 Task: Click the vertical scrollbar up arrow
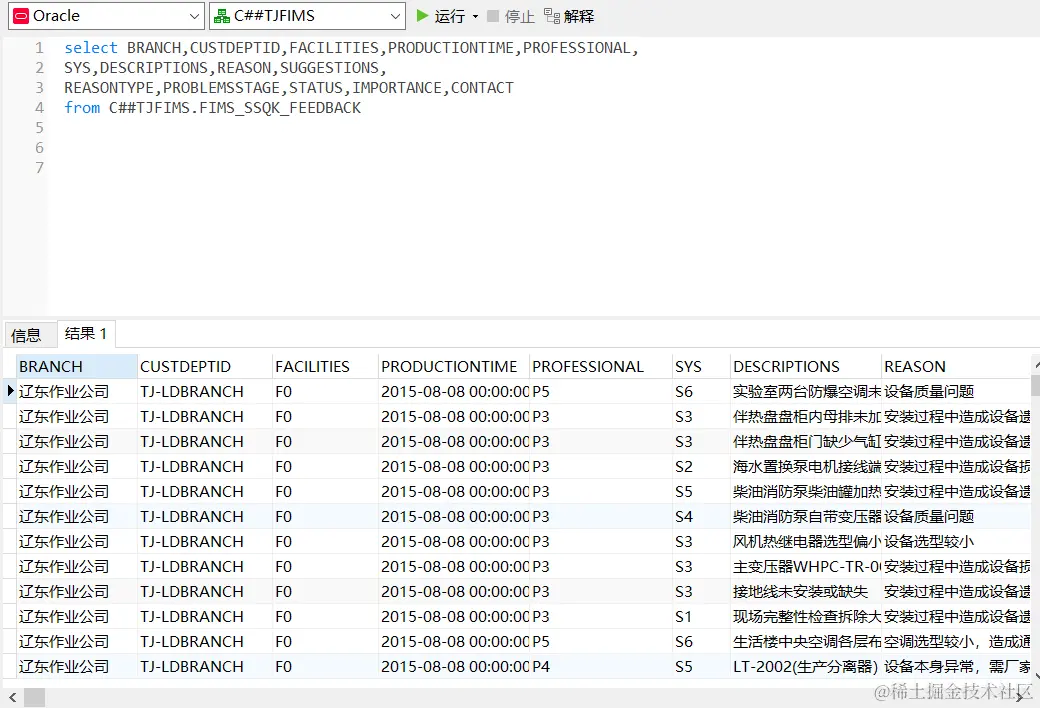pos(1035,365)
